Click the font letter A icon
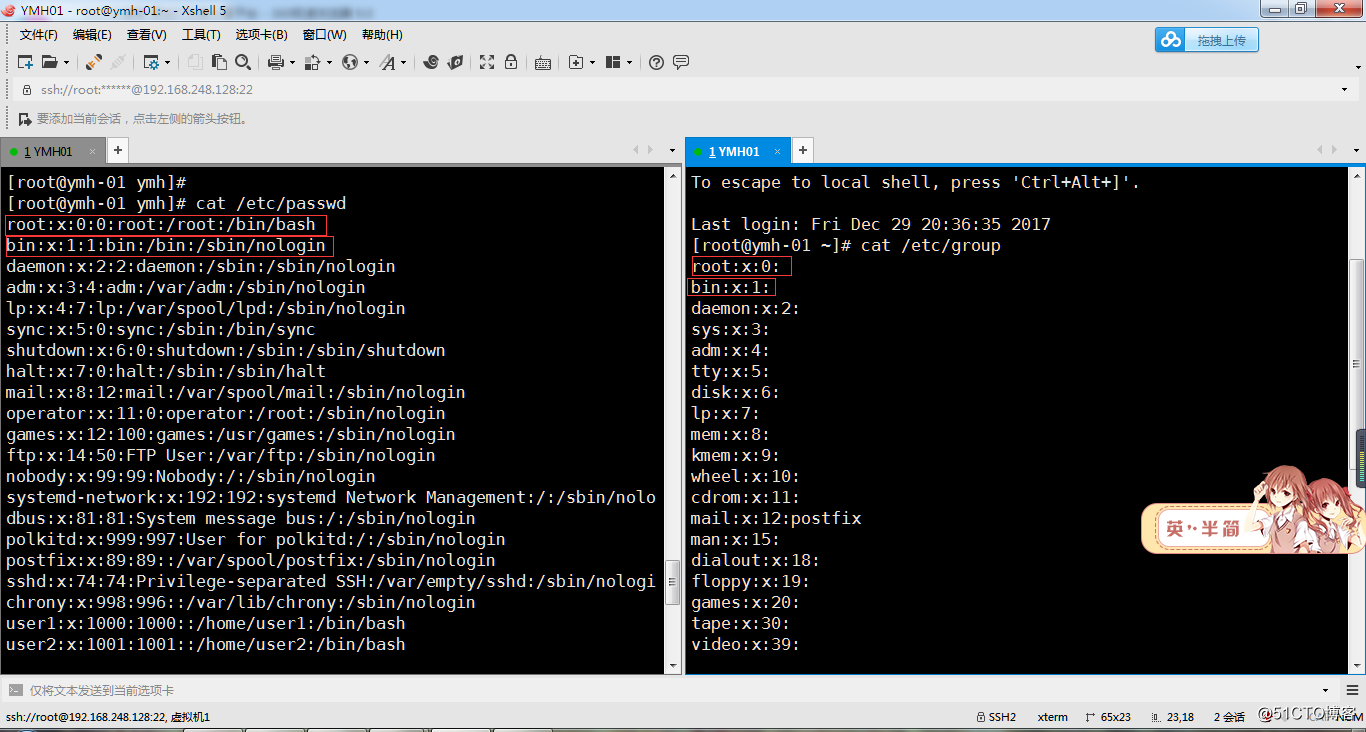 (x=387, y=62)
